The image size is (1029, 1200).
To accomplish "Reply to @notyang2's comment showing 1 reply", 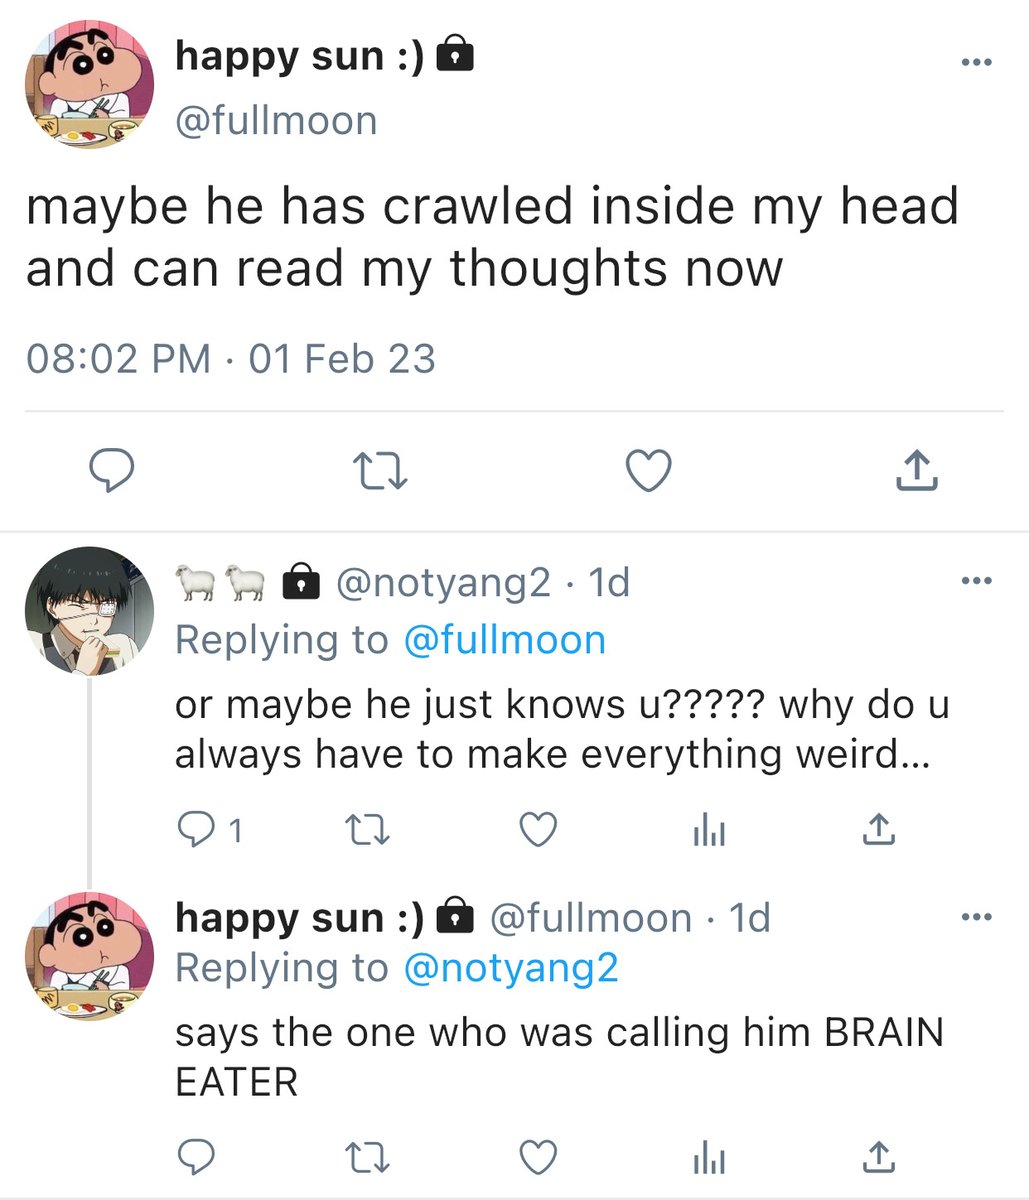I will [209, 830].
